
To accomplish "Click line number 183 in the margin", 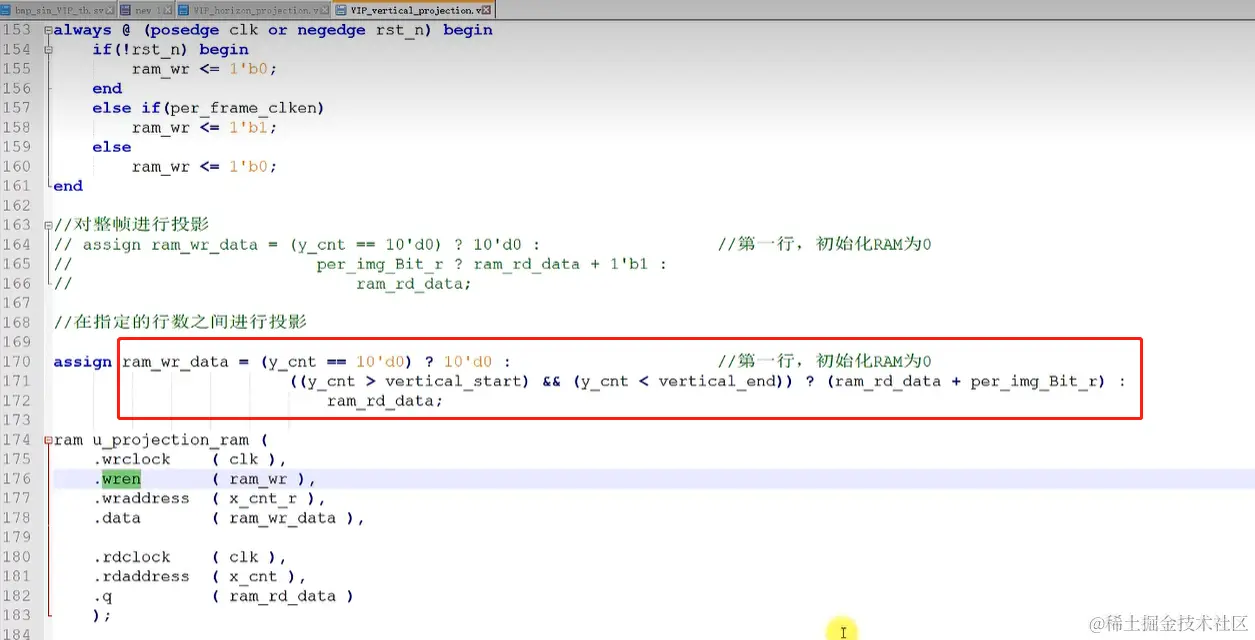I will pos(17,616).
